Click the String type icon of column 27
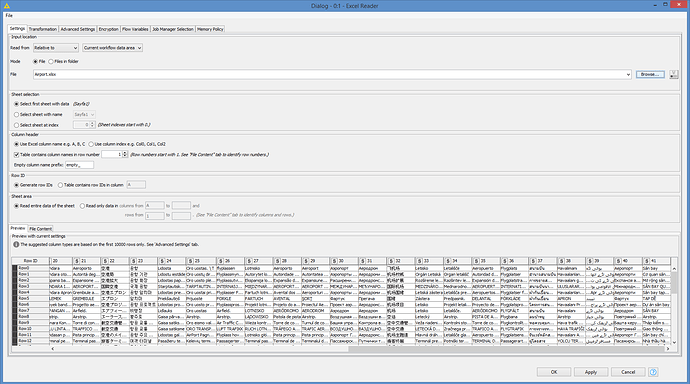Image resolution: width=690 pixels, height=384 pixels. pos(249,261)
